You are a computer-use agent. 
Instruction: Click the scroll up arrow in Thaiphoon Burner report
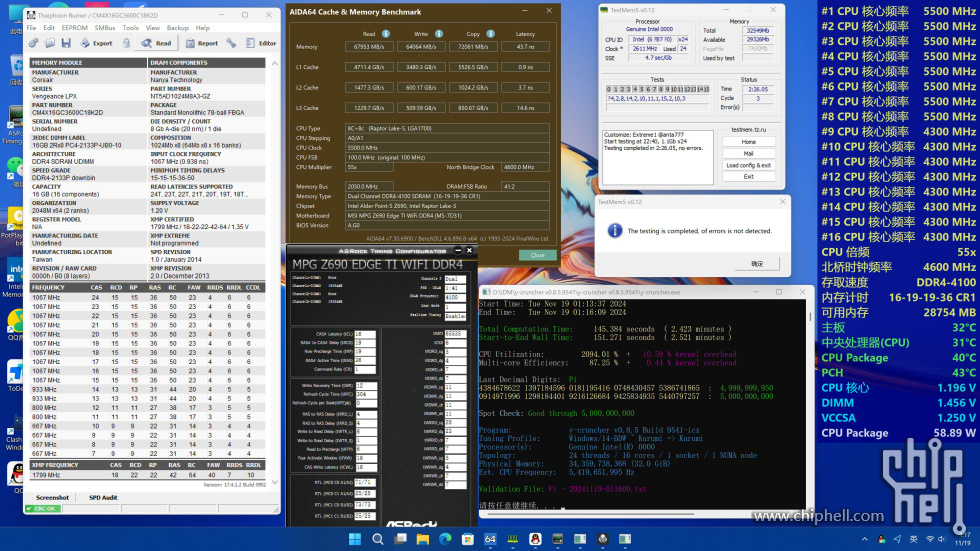coord(274,64)
